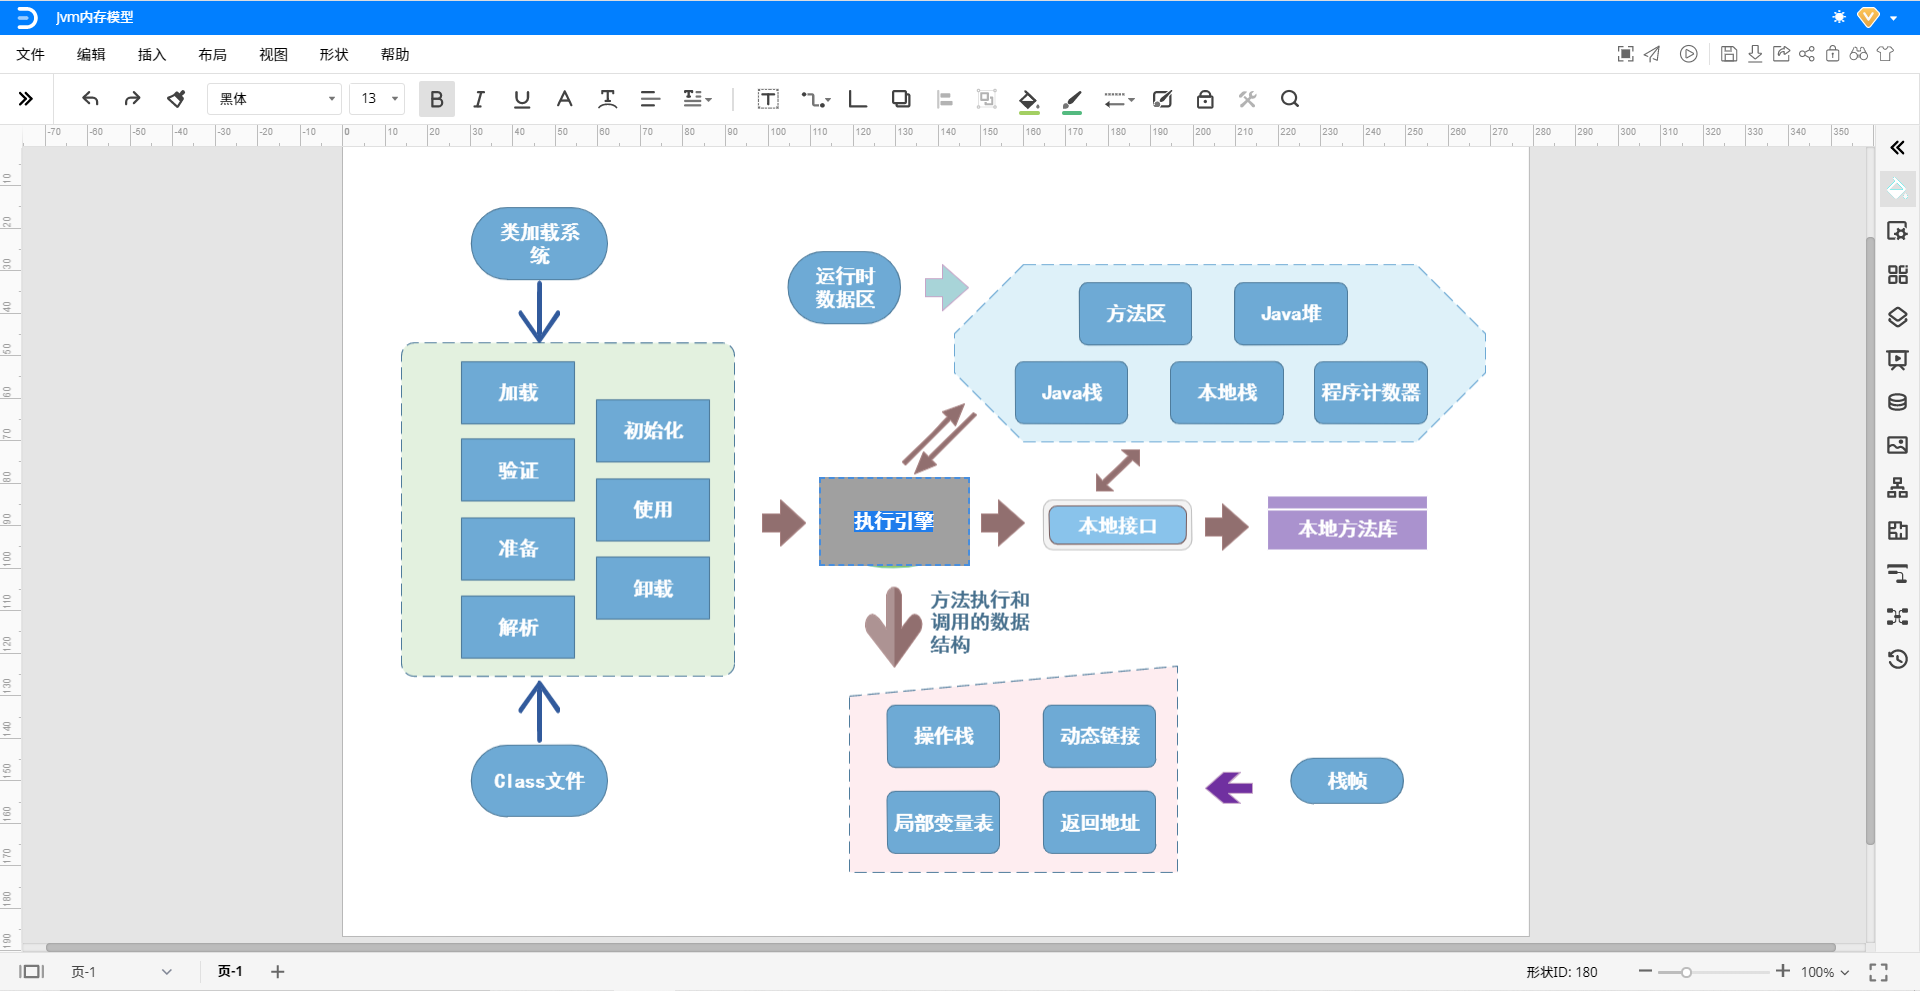
Task: Open the 布局 menu
Action: click(213, 55)
